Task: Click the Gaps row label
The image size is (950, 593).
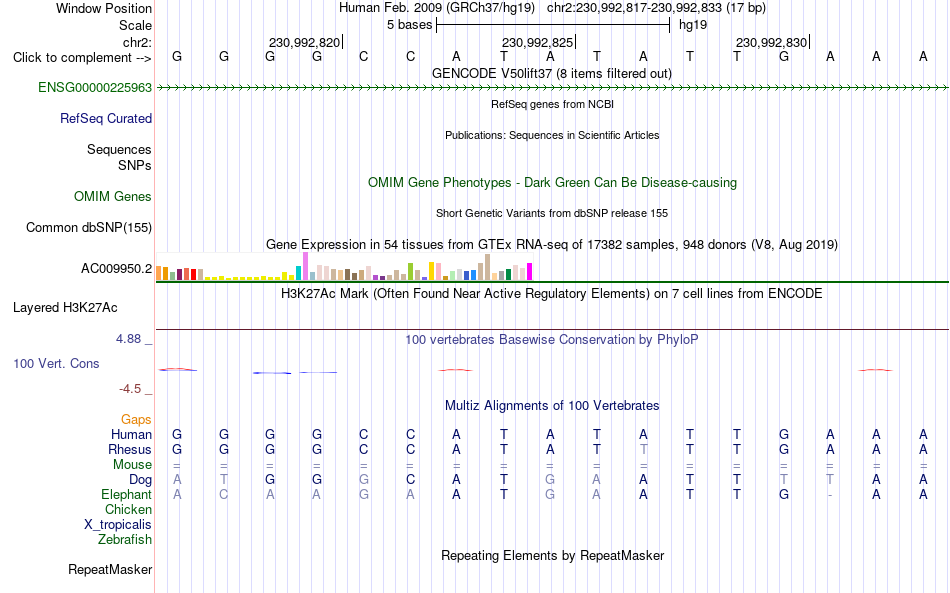Action: pyautogui.click(x=136, y=419)
